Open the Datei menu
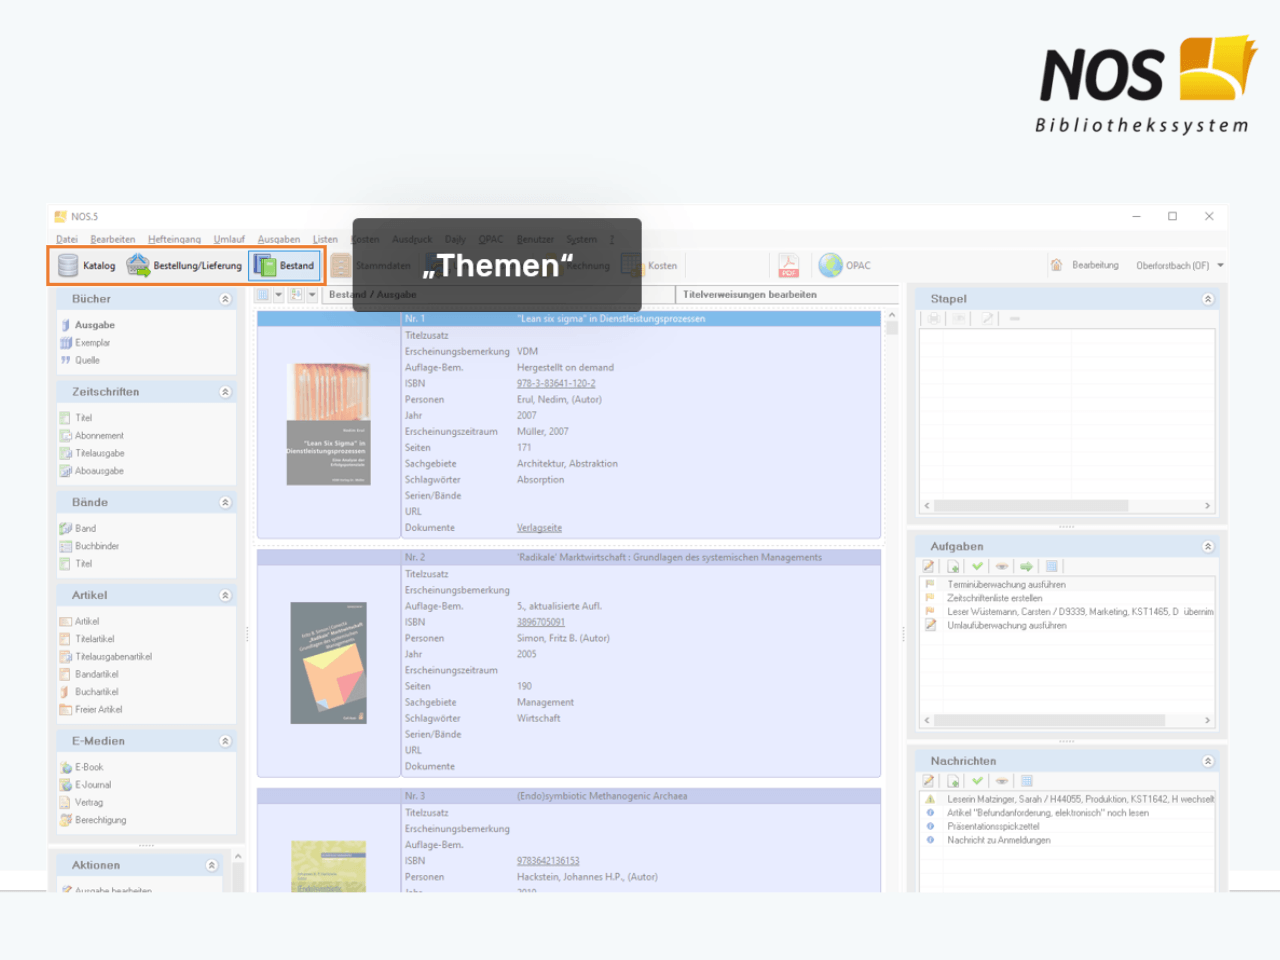Viewport: 1280px width, 960px height. click(x=67, y=239)
